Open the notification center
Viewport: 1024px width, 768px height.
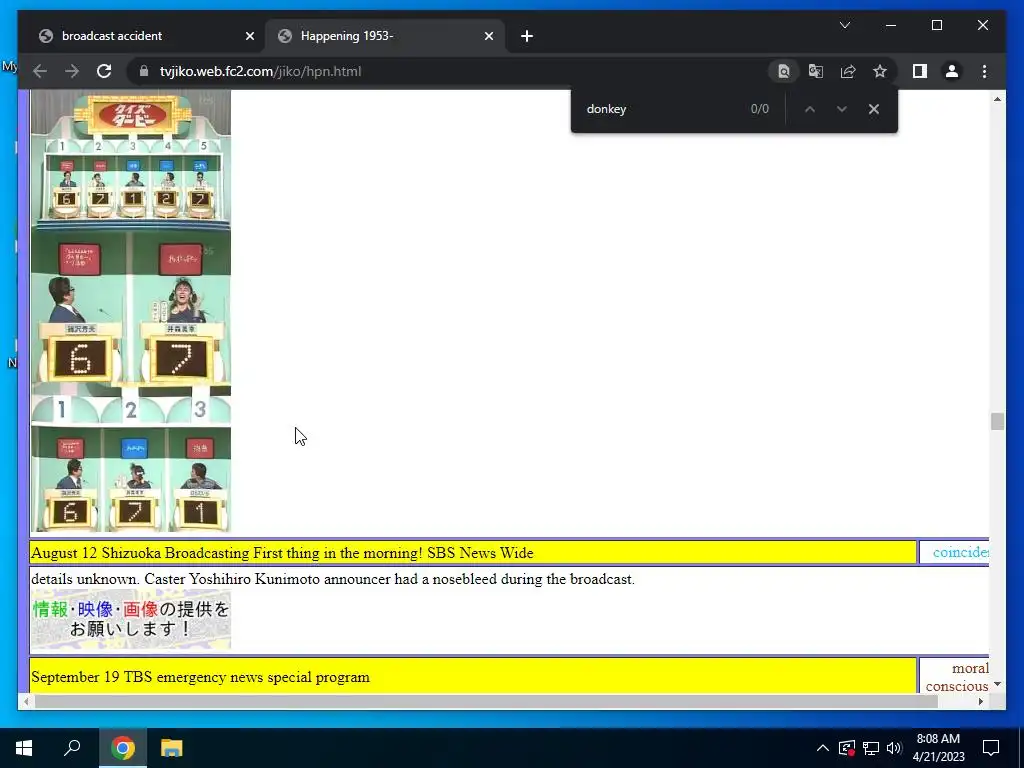(x=991, y=748)
